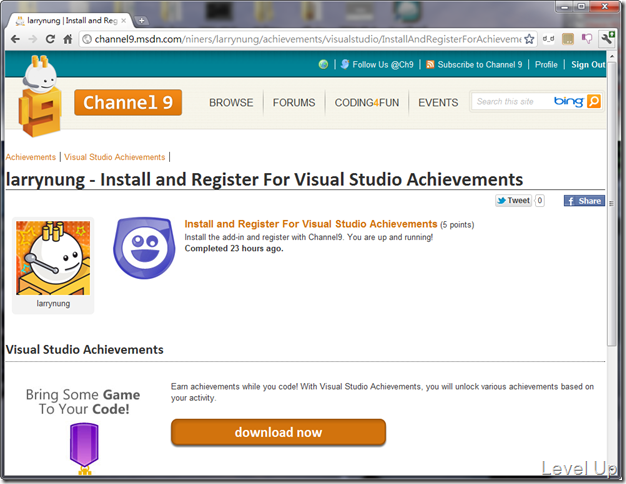Click the 'Earn achievements while you code!' paragraph

point(382,392)
